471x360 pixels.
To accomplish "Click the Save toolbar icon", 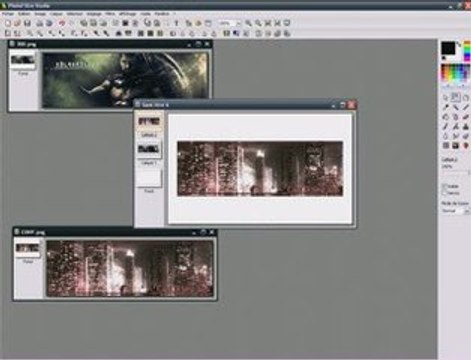I will tap(27, 23).
